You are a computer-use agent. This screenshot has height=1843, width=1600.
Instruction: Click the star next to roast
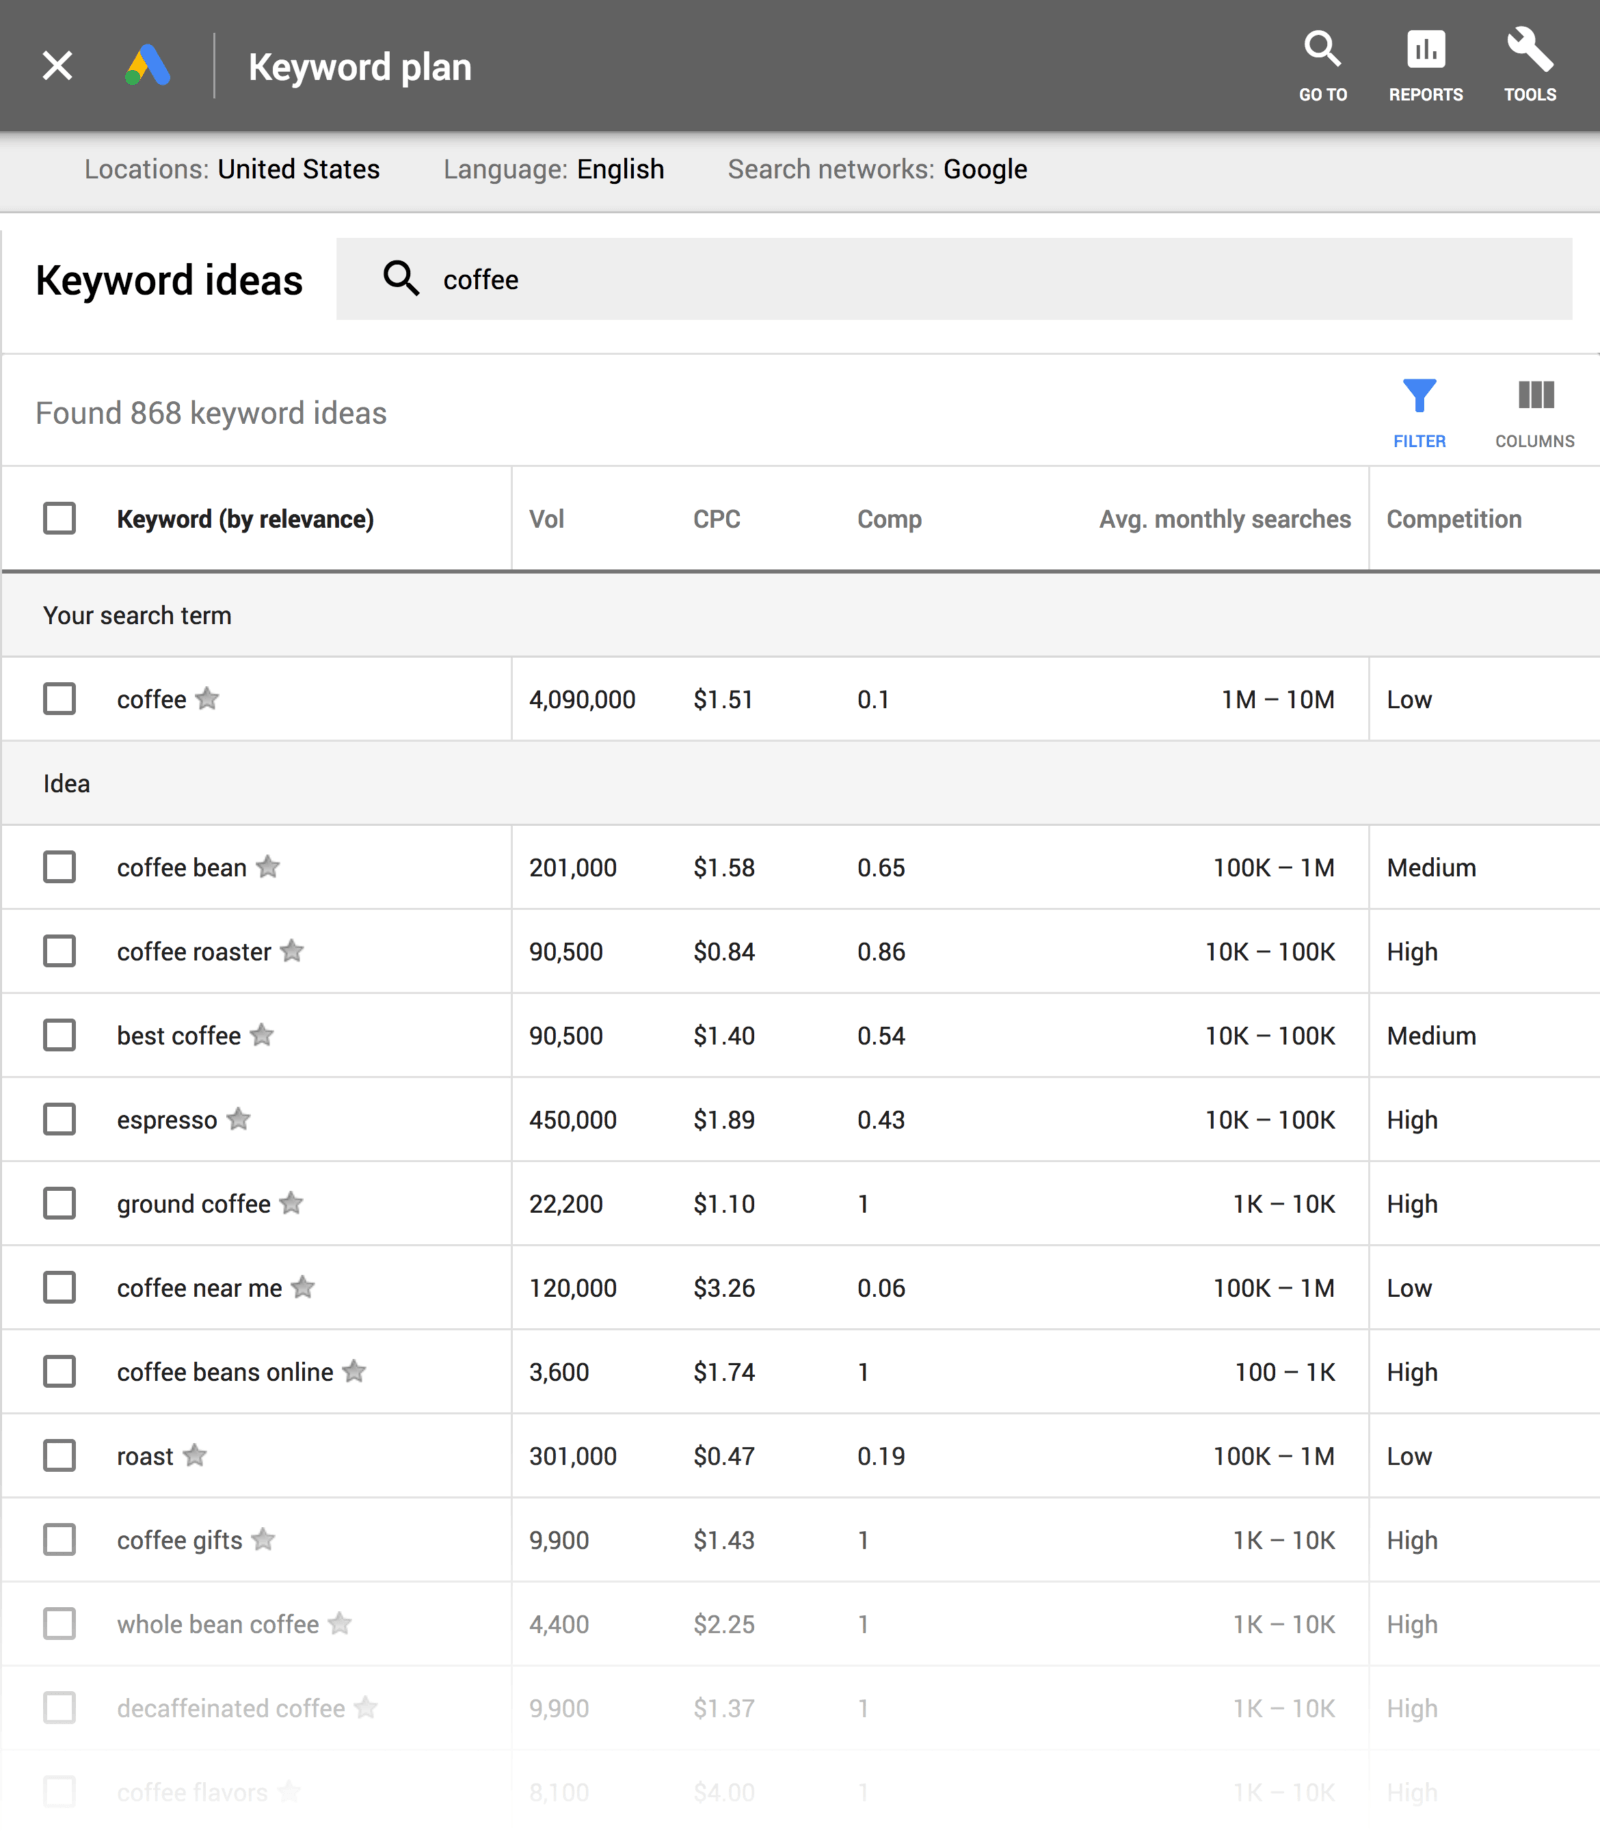click(195, 1455)
